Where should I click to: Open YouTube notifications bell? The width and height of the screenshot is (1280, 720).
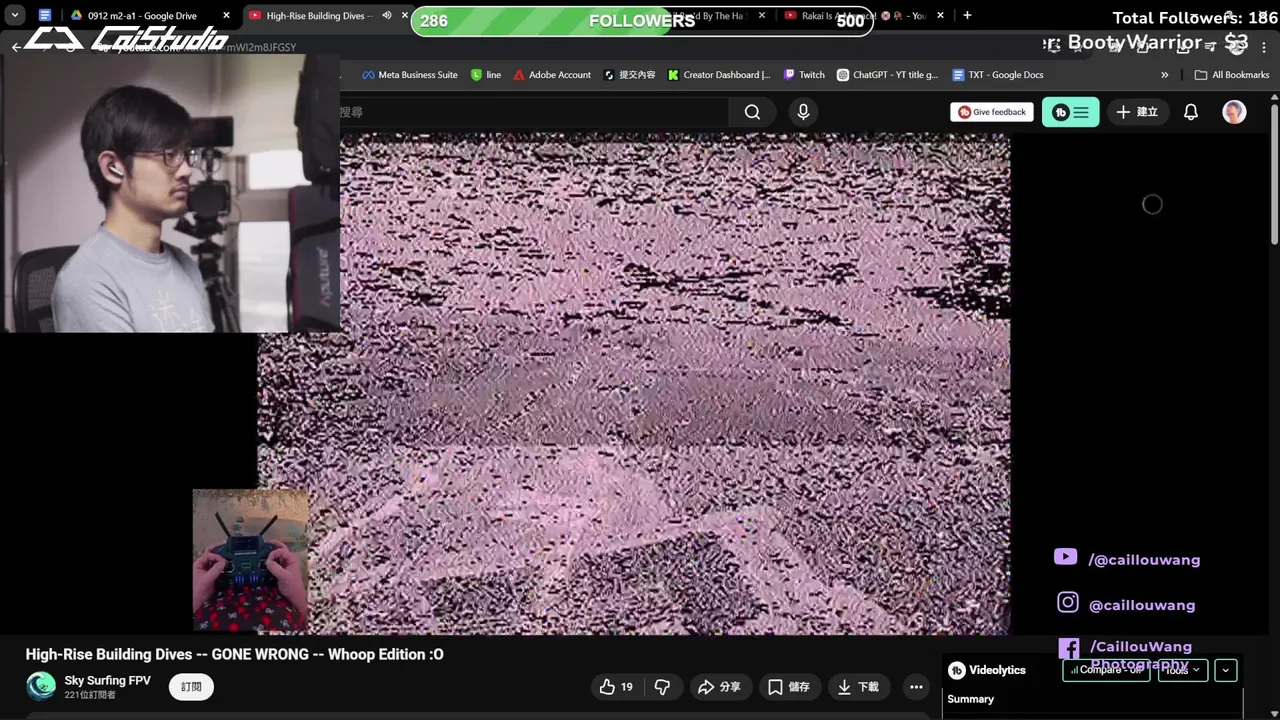pos(1190,112)
